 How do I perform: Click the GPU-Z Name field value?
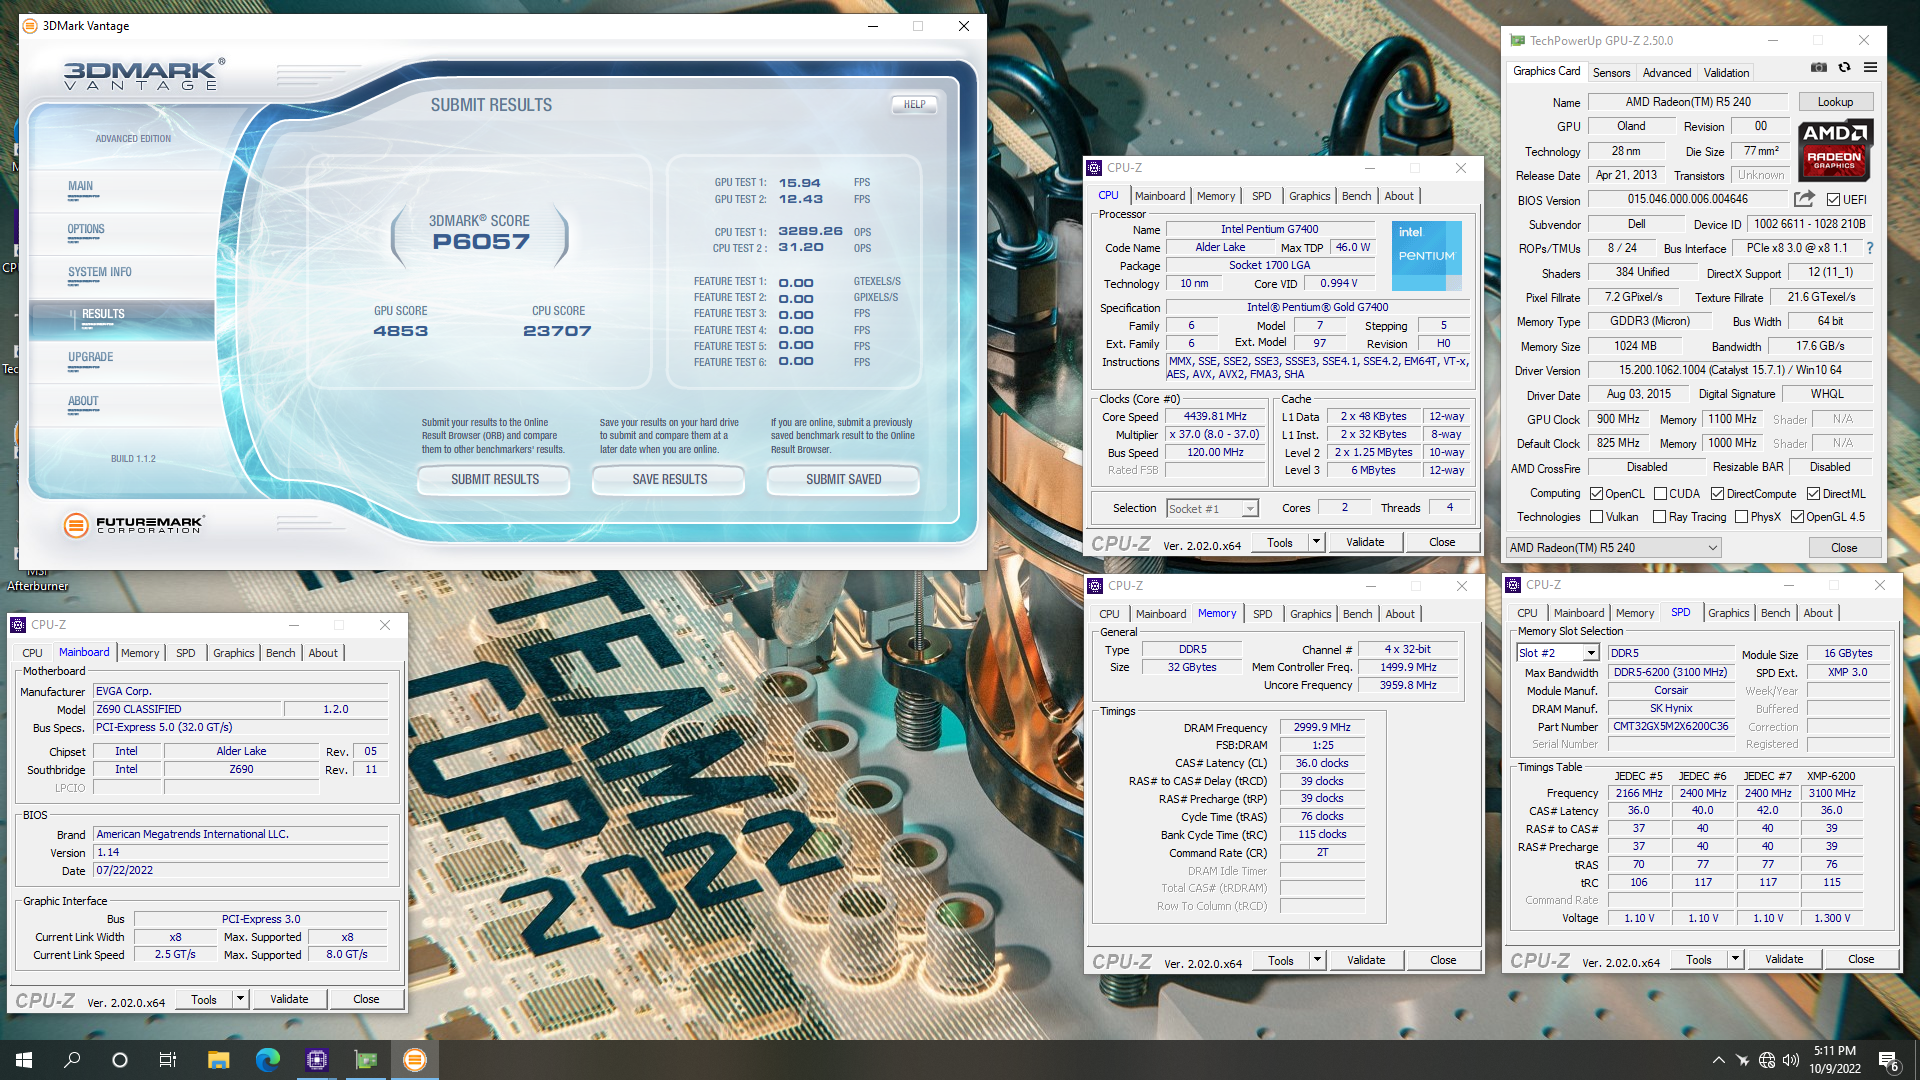click(1688, 102)
